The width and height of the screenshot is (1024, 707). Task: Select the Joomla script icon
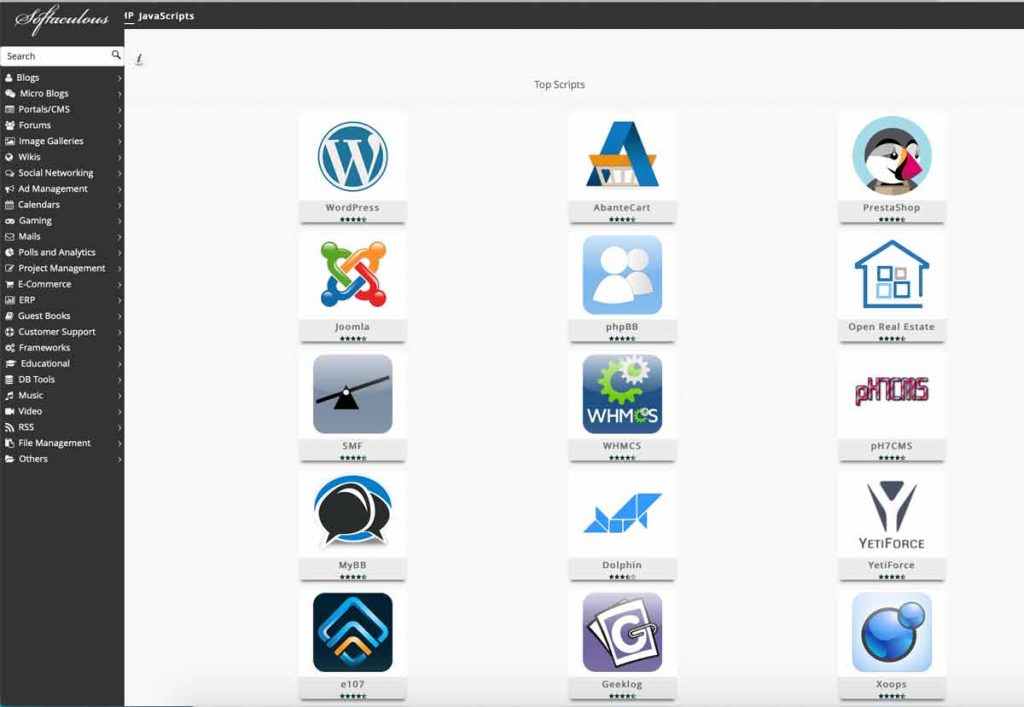(352, 274)
